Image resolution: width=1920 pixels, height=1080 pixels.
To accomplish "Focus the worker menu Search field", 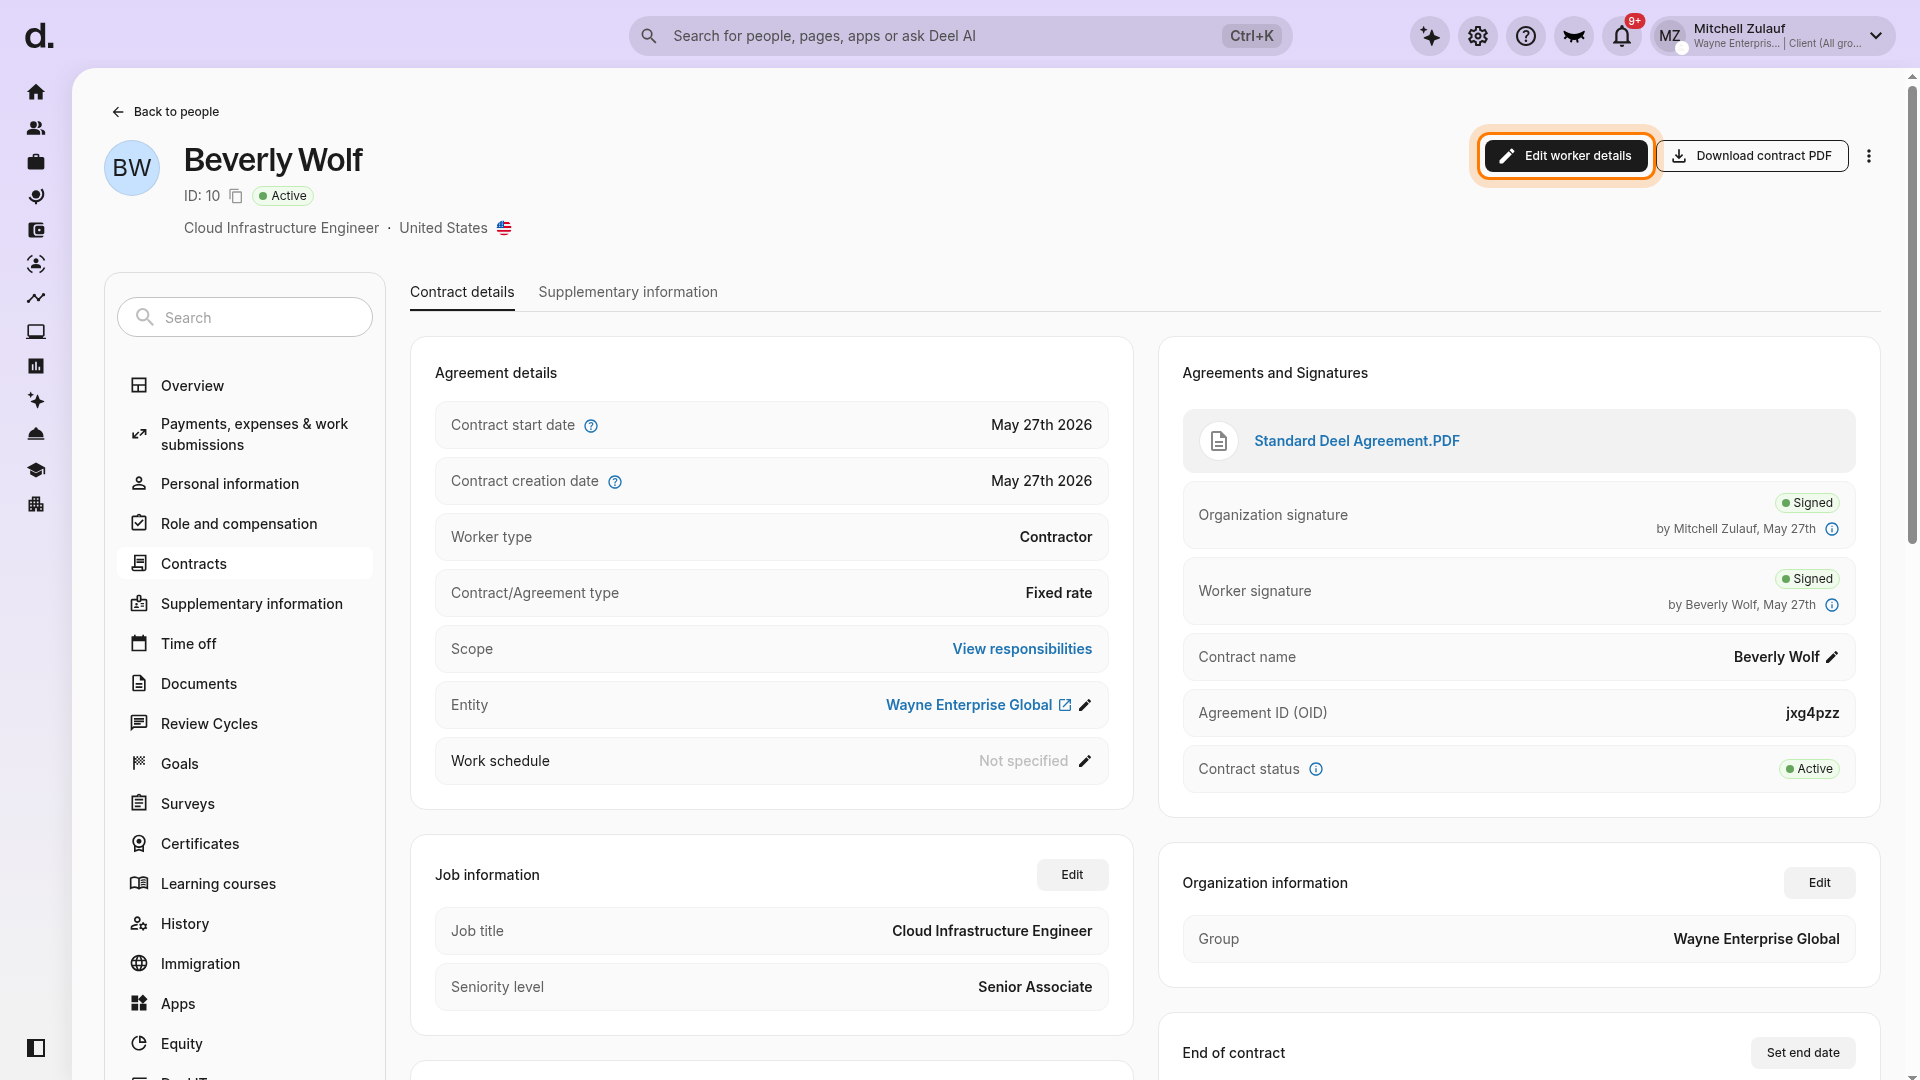I will click(245, 317).
